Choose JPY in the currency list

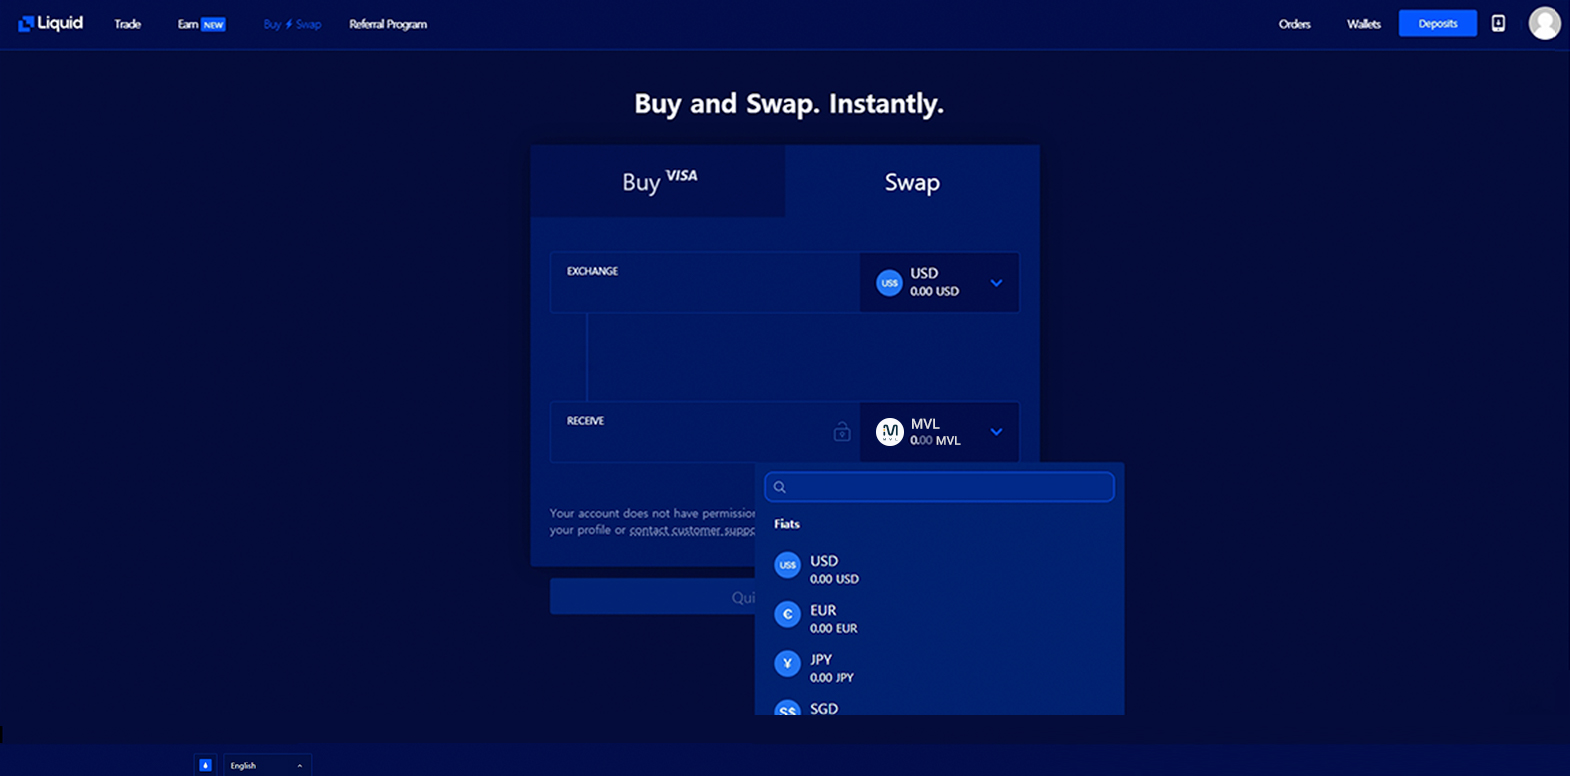[939, 667]
